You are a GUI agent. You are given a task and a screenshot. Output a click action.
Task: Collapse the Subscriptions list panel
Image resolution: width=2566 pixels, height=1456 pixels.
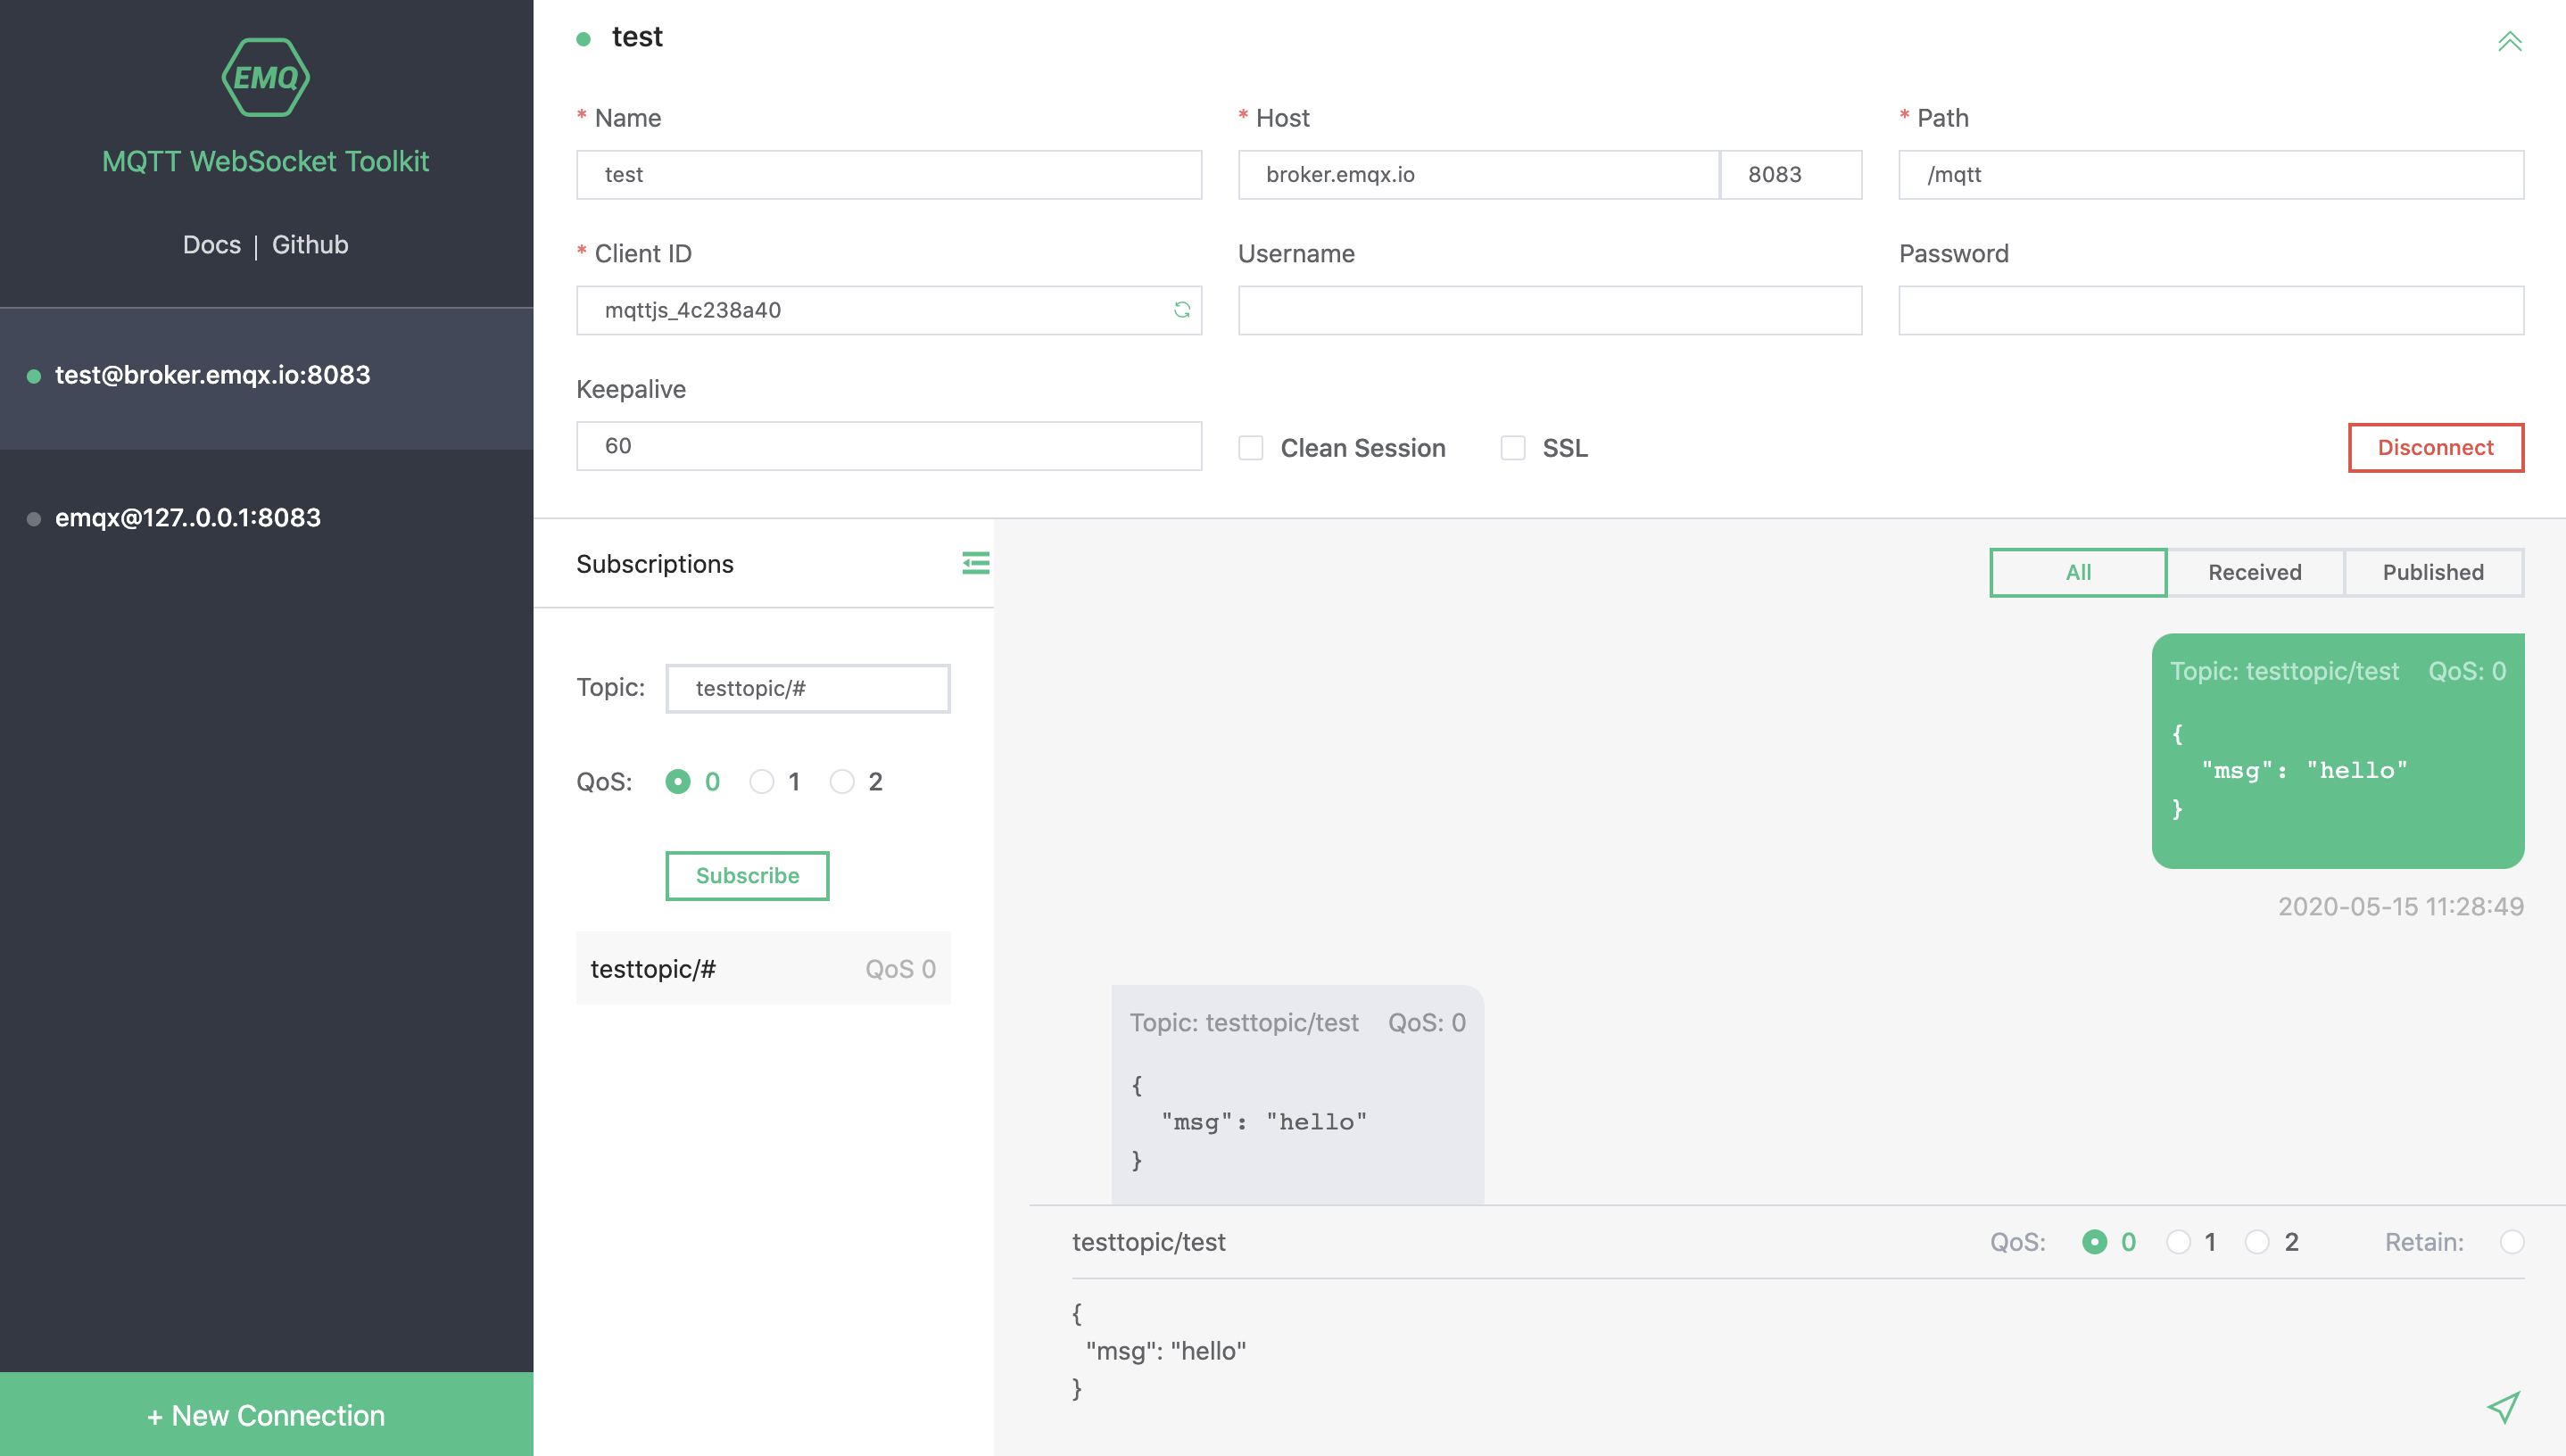click(975, 563)
